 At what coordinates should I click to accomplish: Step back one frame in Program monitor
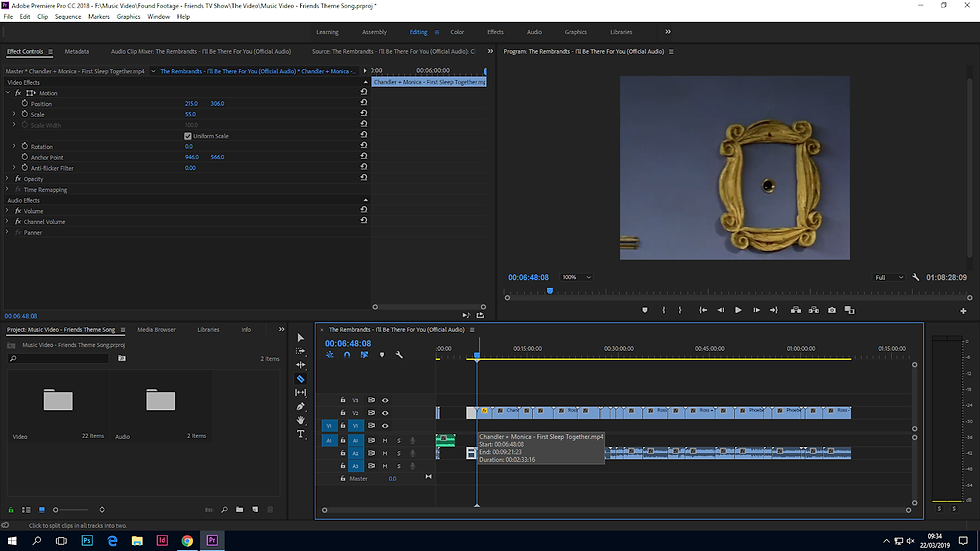point(721,310)
